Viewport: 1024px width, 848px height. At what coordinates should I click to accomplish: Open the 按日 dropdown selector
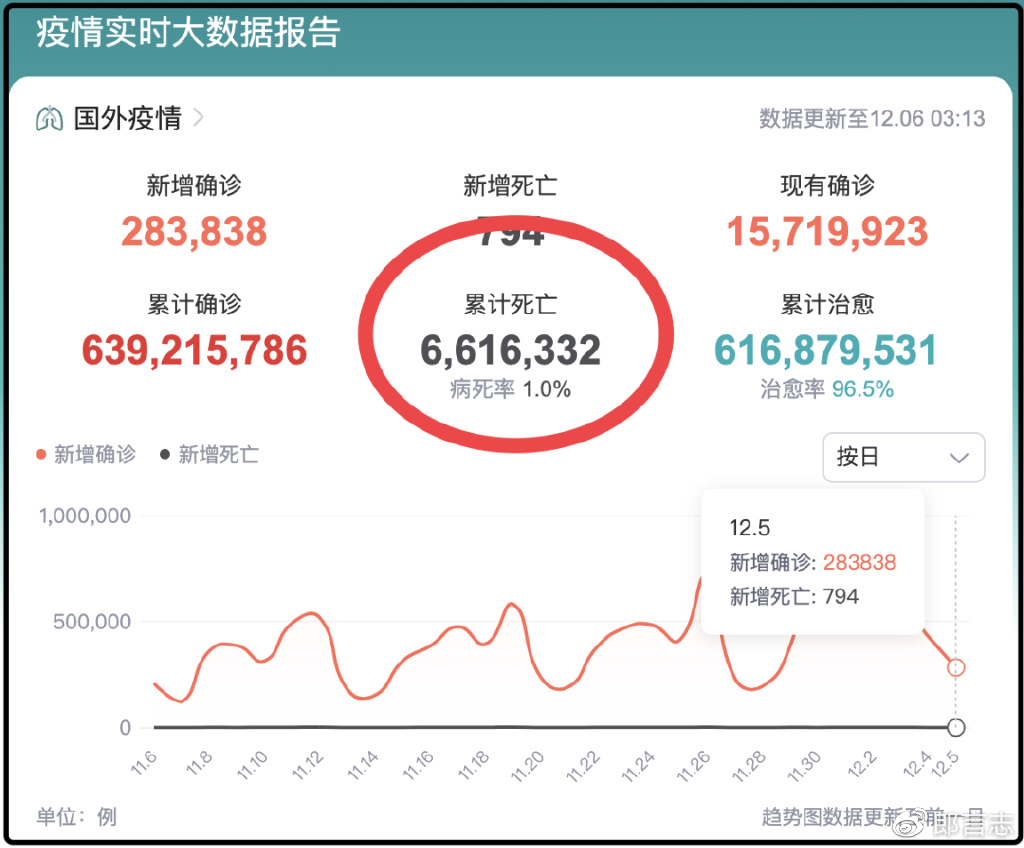[x=903, y=457]
